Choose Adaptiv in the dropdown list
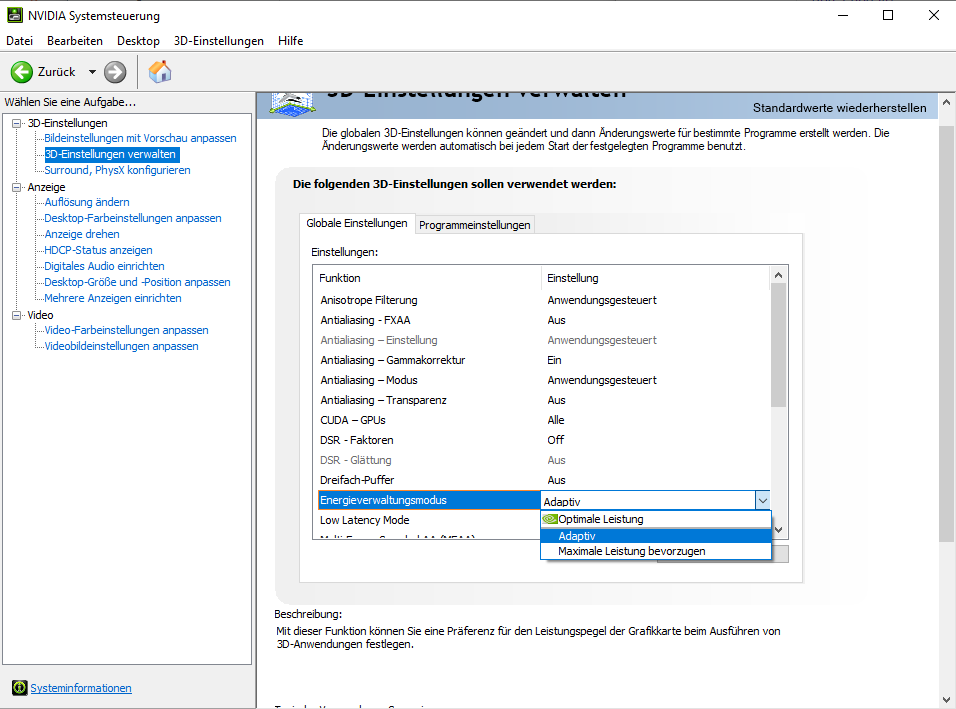 (x=656, y=536)
